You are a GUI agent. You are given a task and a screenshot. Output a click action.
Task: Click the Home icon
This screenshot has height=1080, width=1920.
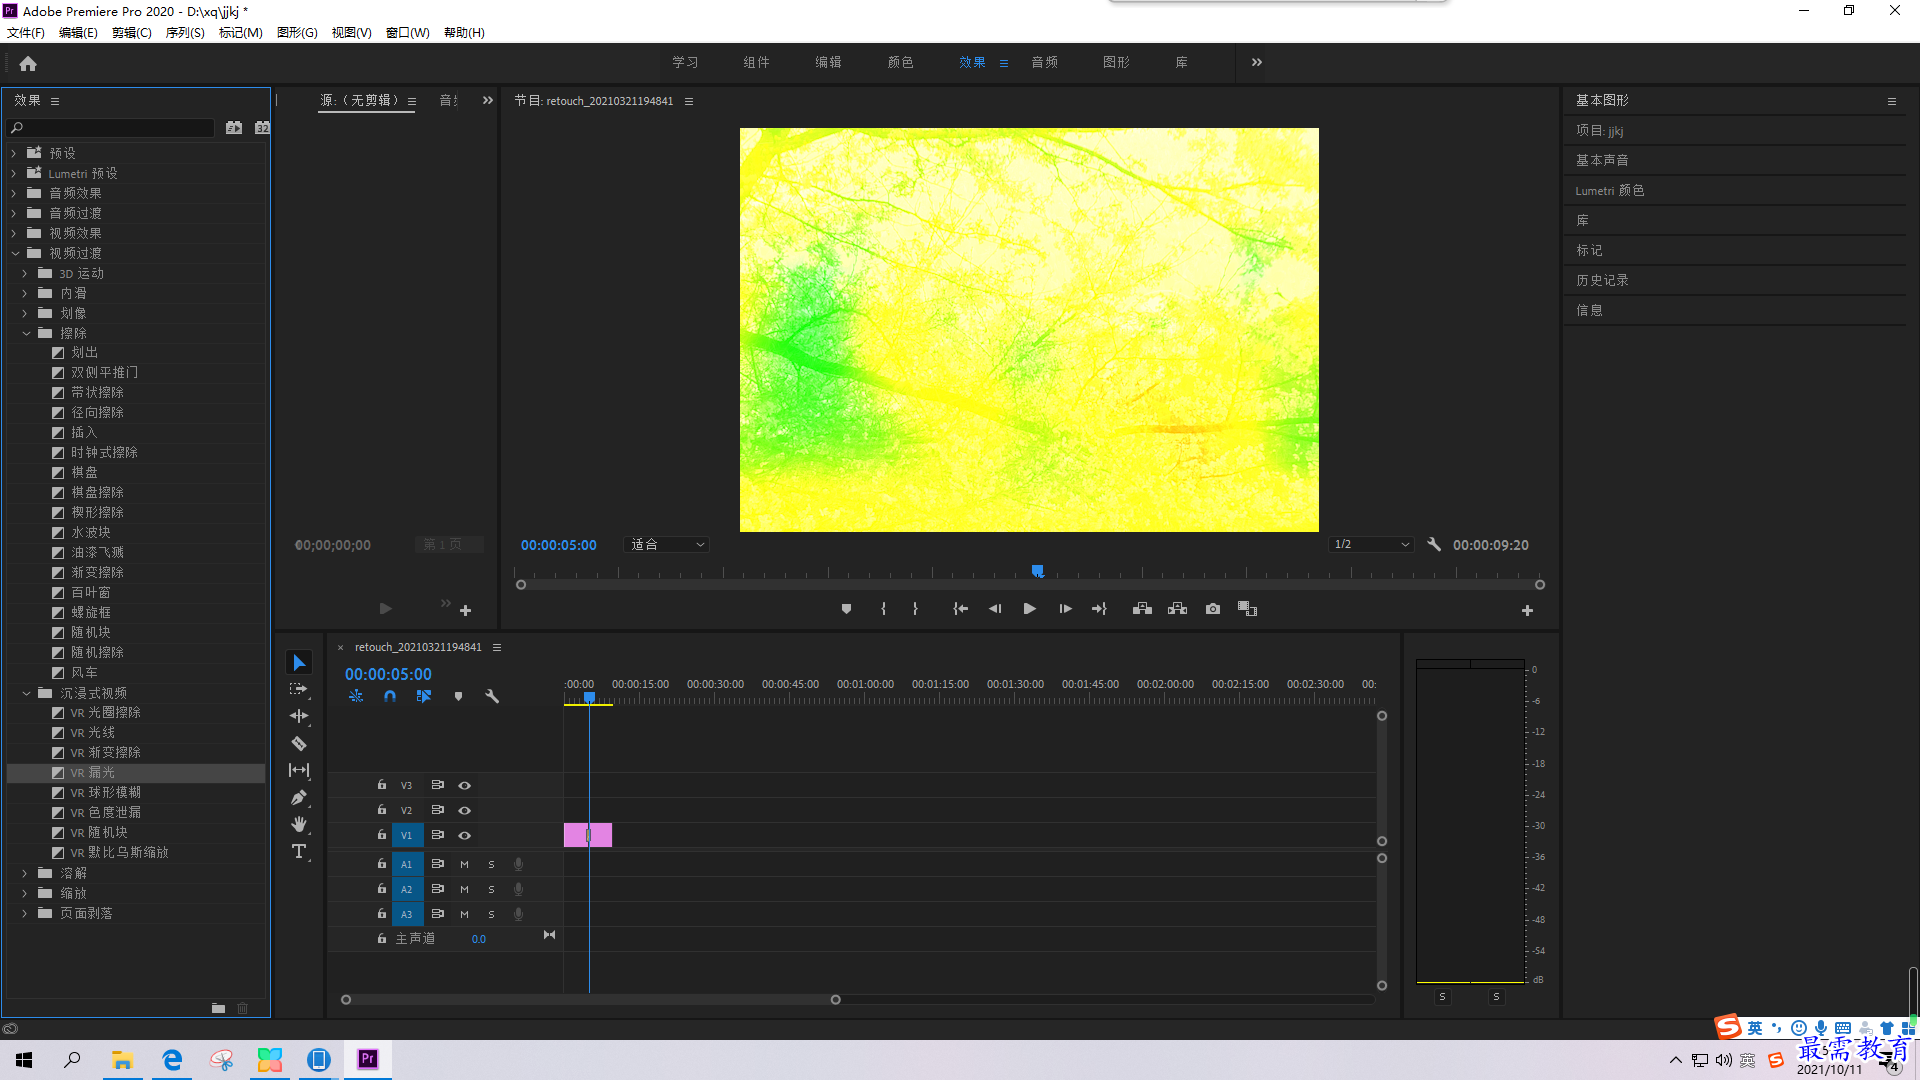28,63
